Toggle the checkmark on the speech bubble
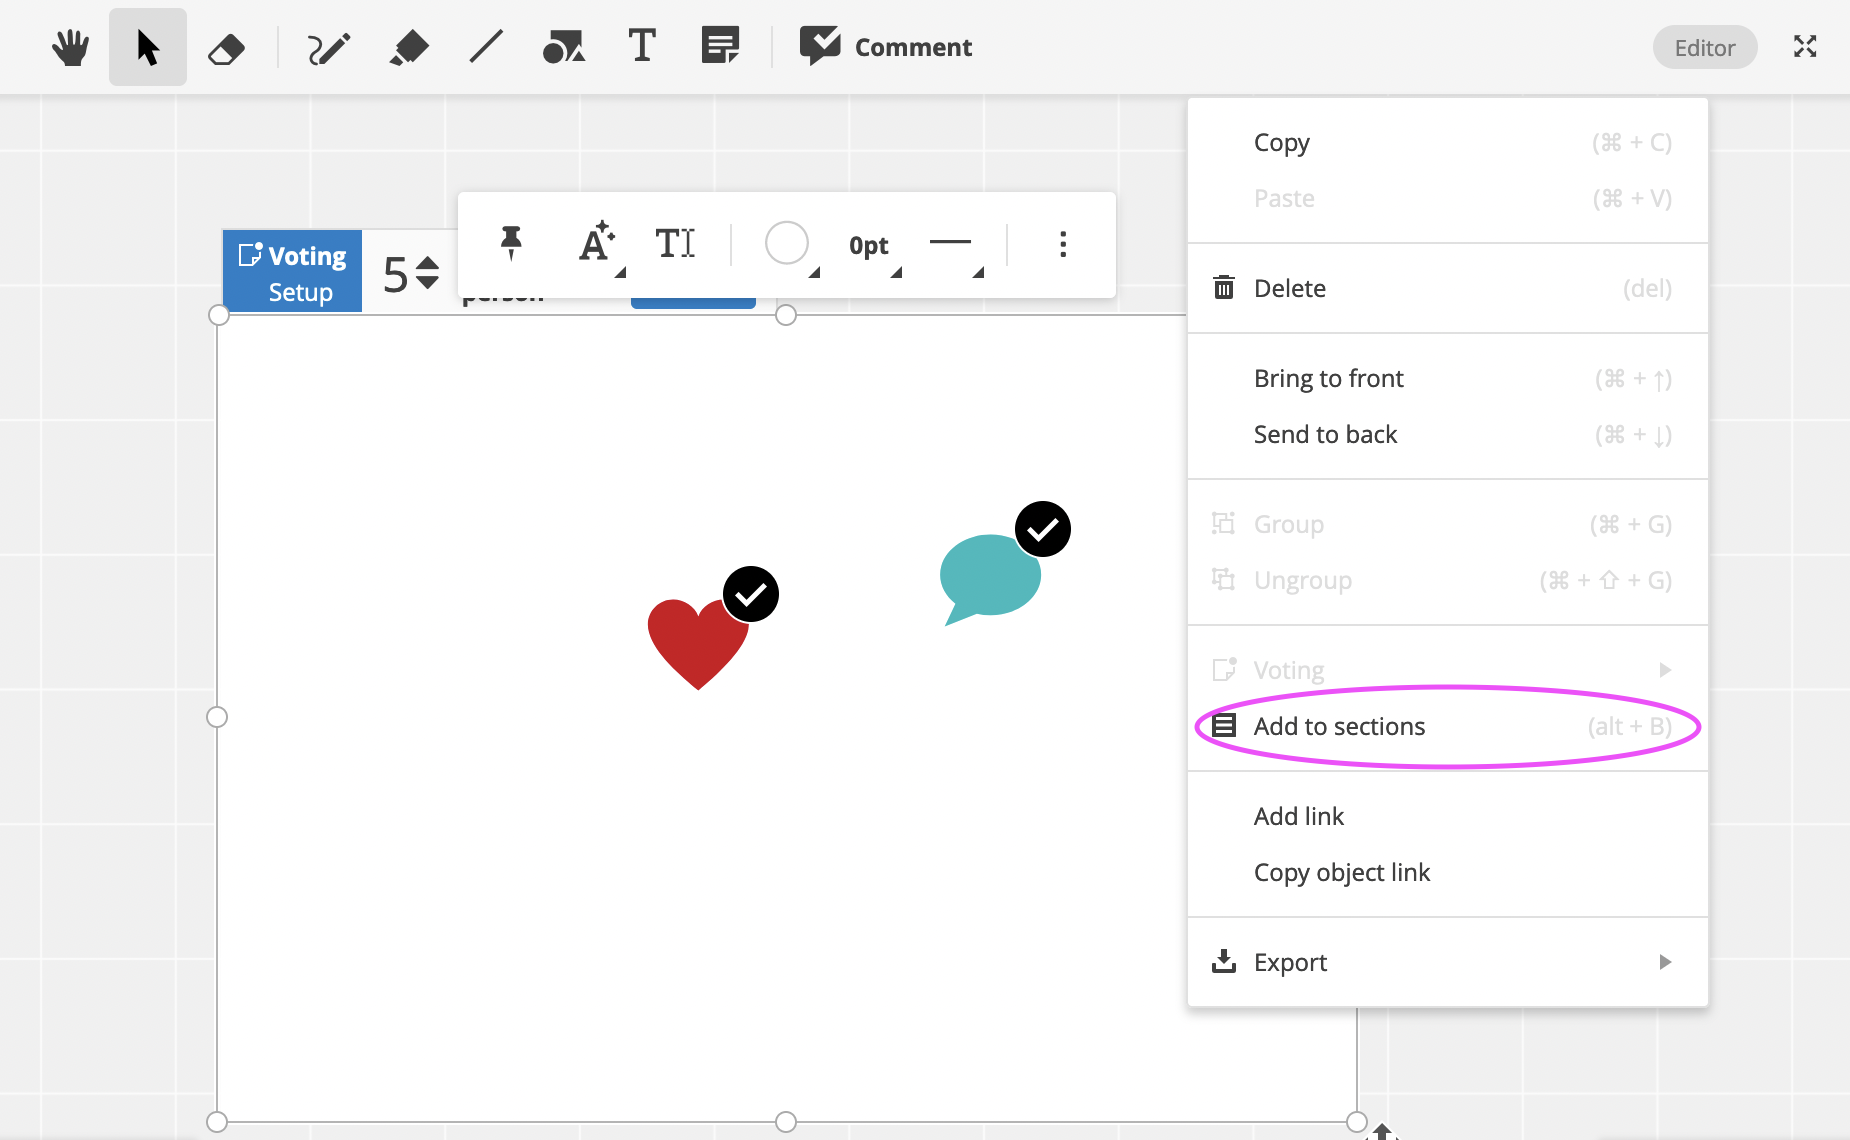 click(1042, 529)
